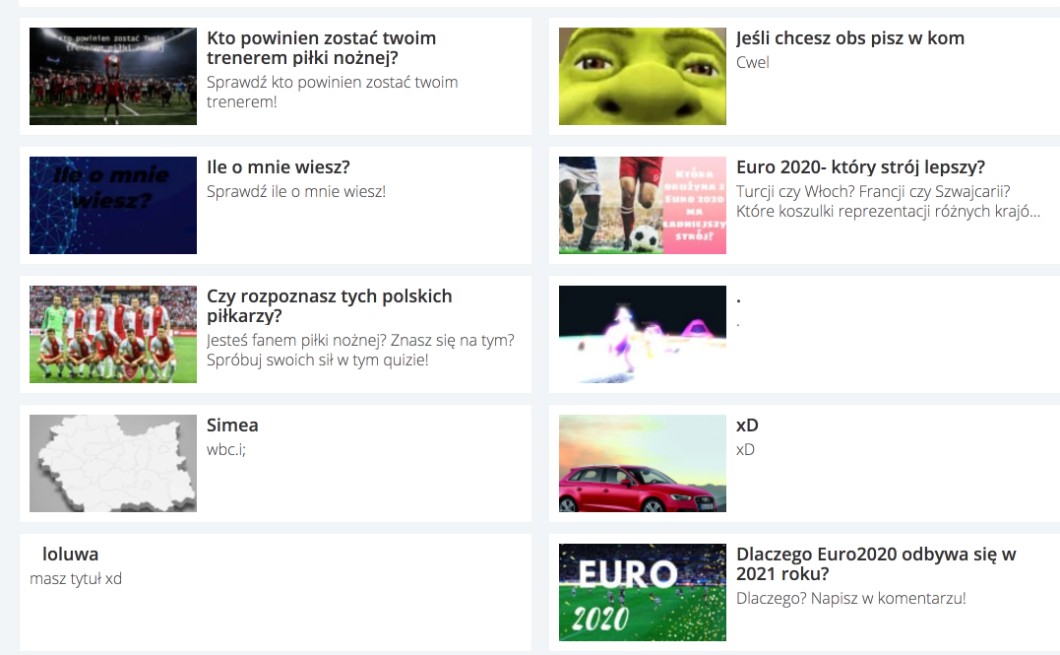Click the Shrek face thumbnail
1060x655 pixels.
[x=642, y=76]
